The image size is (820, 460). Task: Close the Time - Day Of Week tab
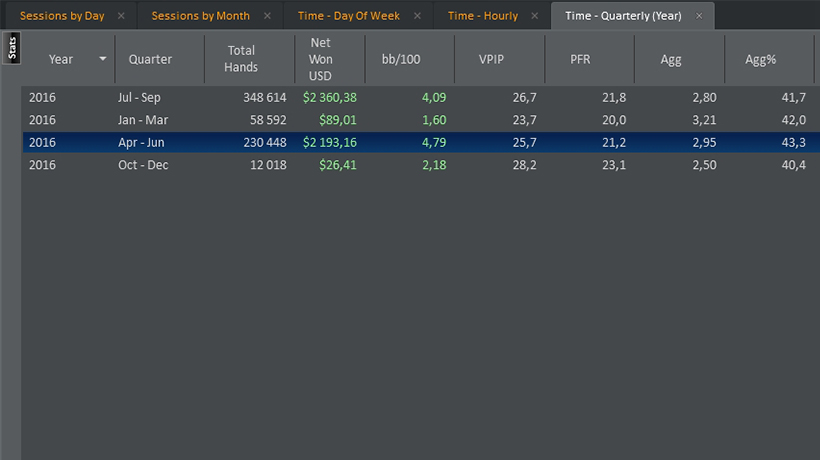click(417, 16)
